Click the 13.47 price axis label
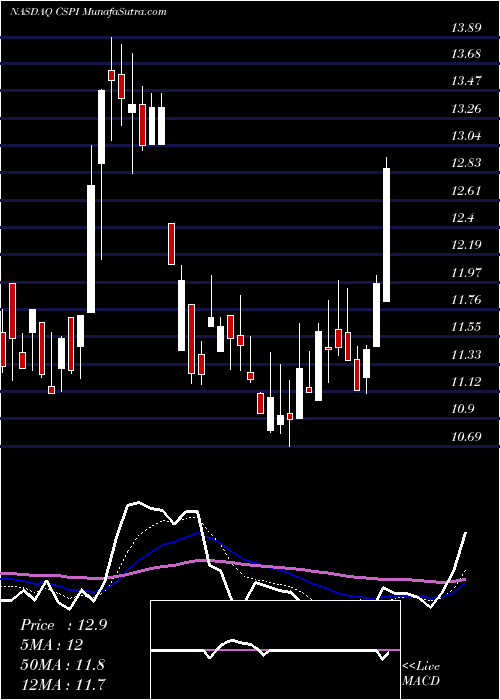 pos(466,81)
